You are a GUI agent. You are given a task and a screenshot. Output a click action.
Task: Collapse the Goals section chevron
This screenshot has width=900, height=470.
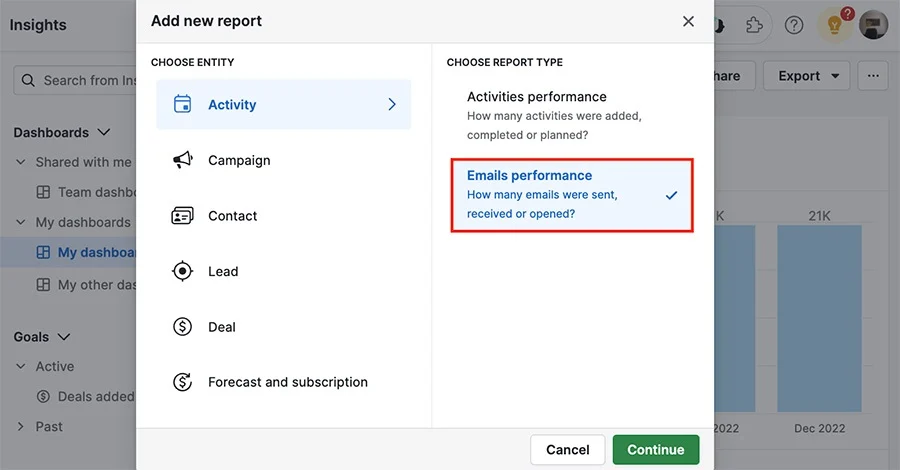(64, 337)
